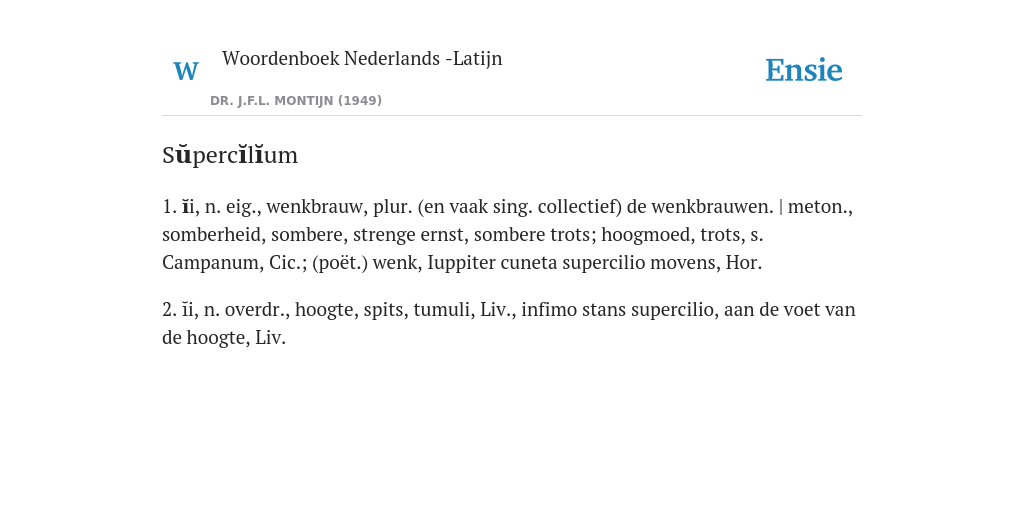
Task: Click the vertical bar separator before meton.
Action: pyautogui.click(x=781, y=207)
